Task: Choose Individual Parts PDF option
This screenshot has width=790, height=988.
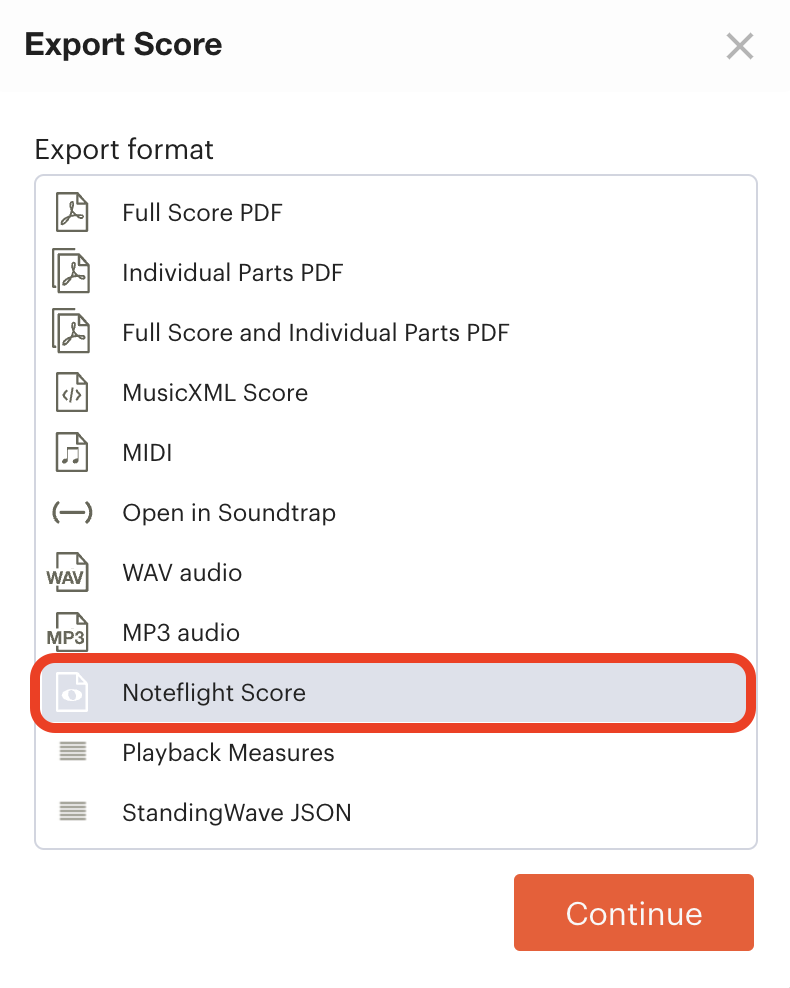Action: (x=396, y=272)
